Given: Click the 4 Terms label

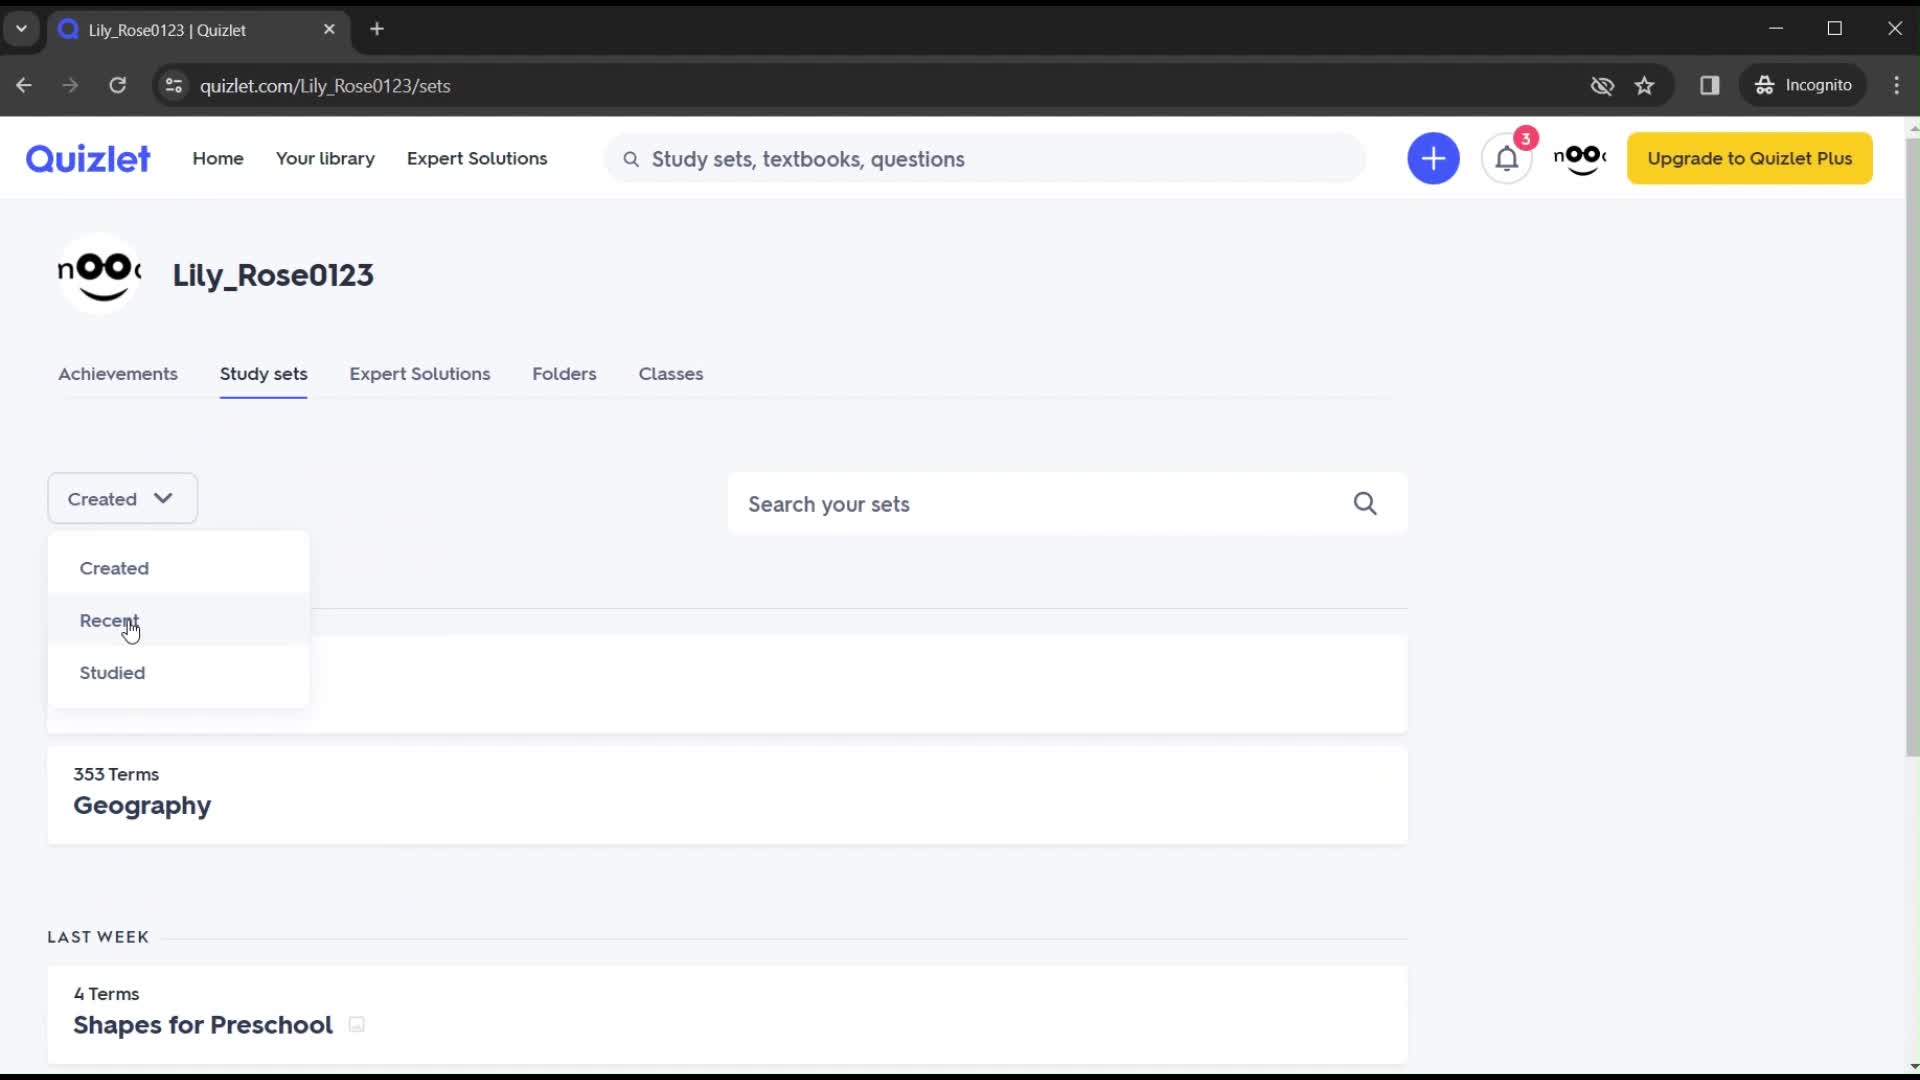Looking at the screenshot, I should click(x=106, y=994).
